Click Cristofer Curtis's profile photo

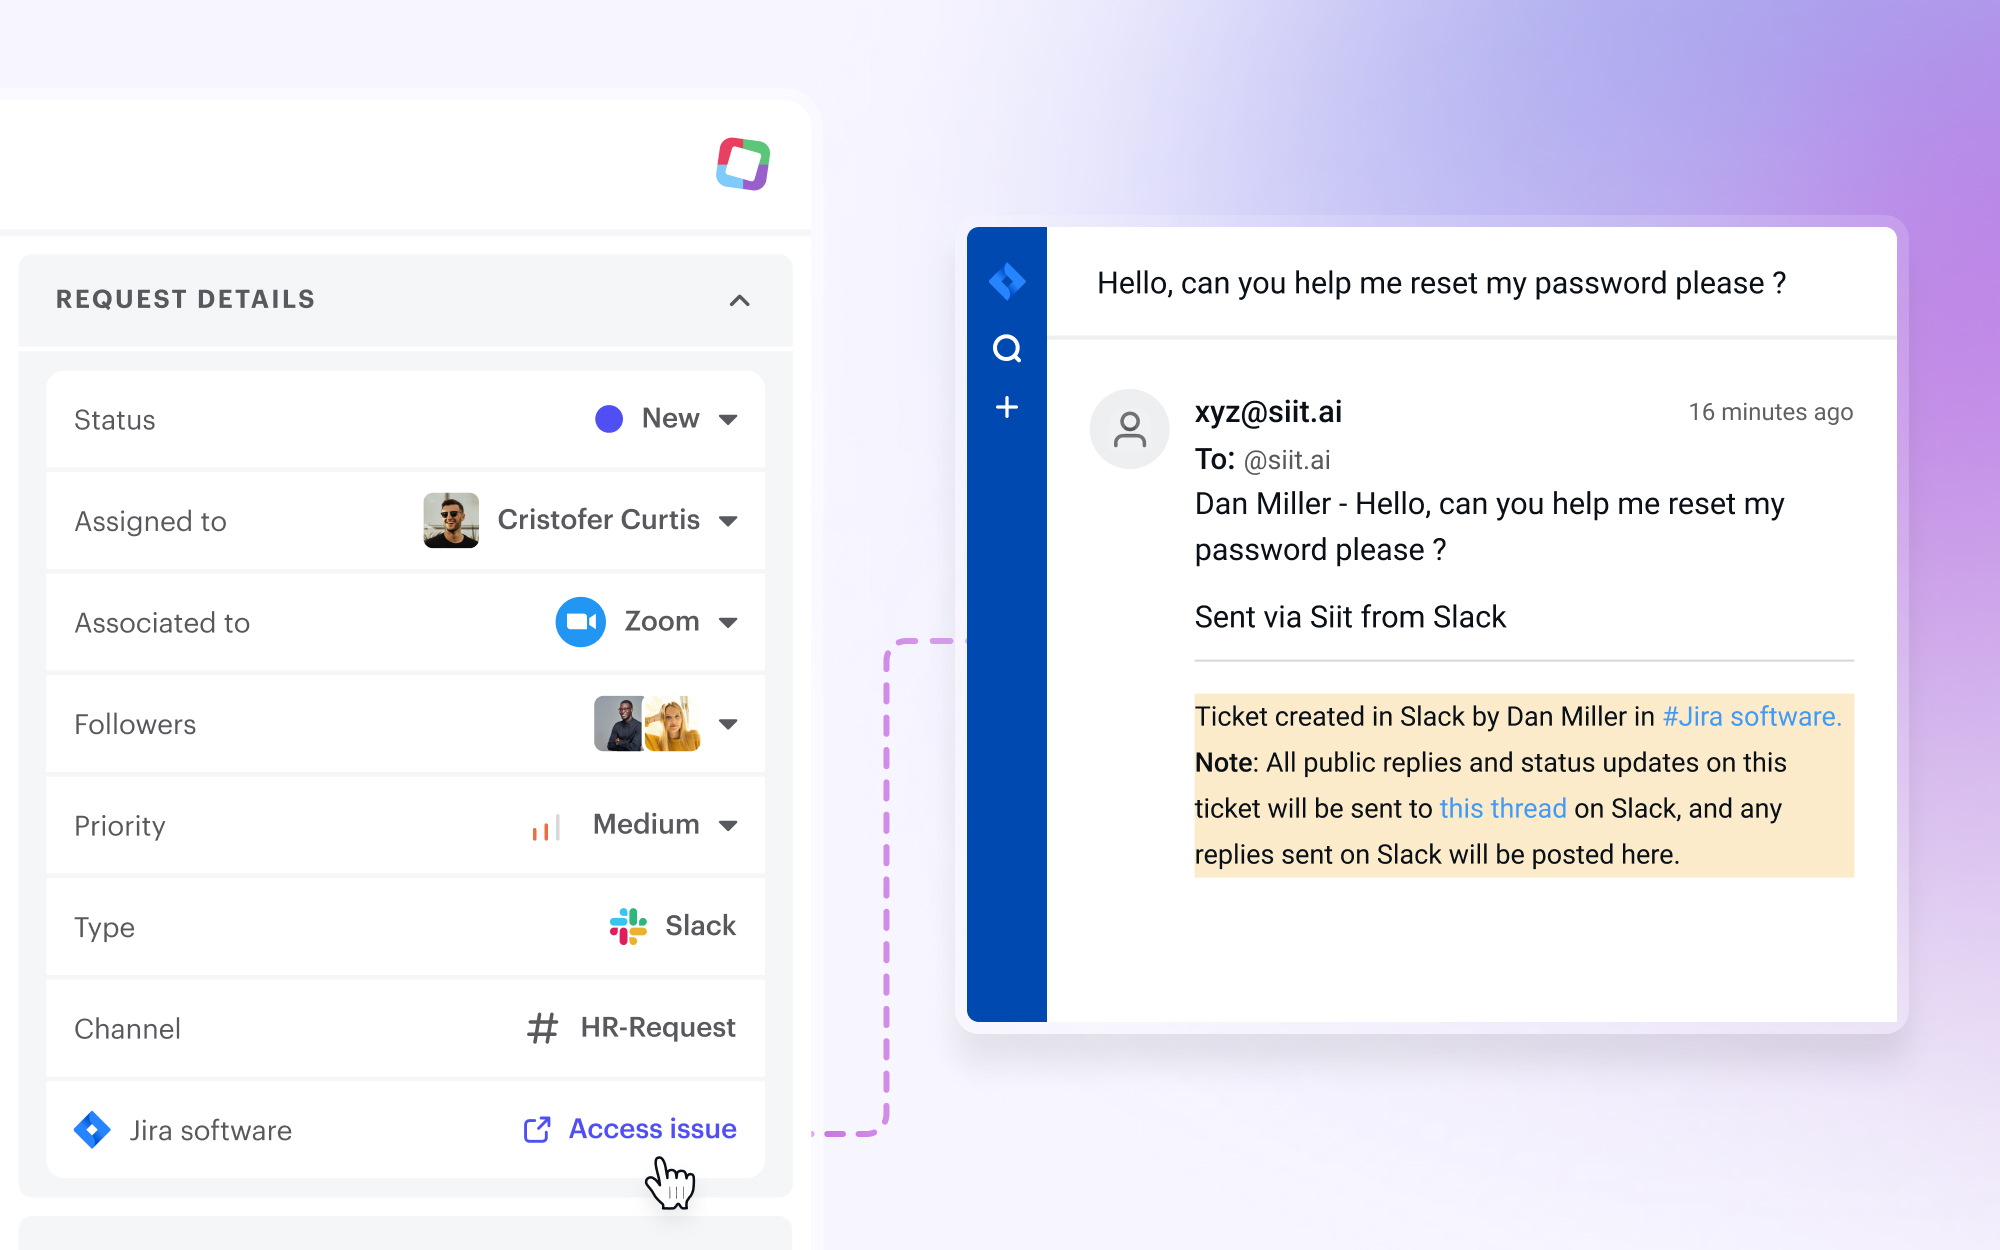tap(450, 520)
